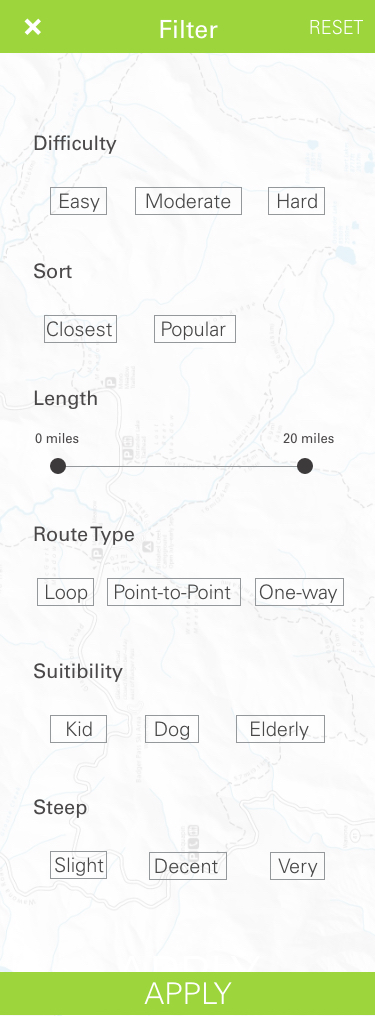Tap RESET to clear all filters
This screenshot has width=375, height=1016.
(x=335, y=27)
